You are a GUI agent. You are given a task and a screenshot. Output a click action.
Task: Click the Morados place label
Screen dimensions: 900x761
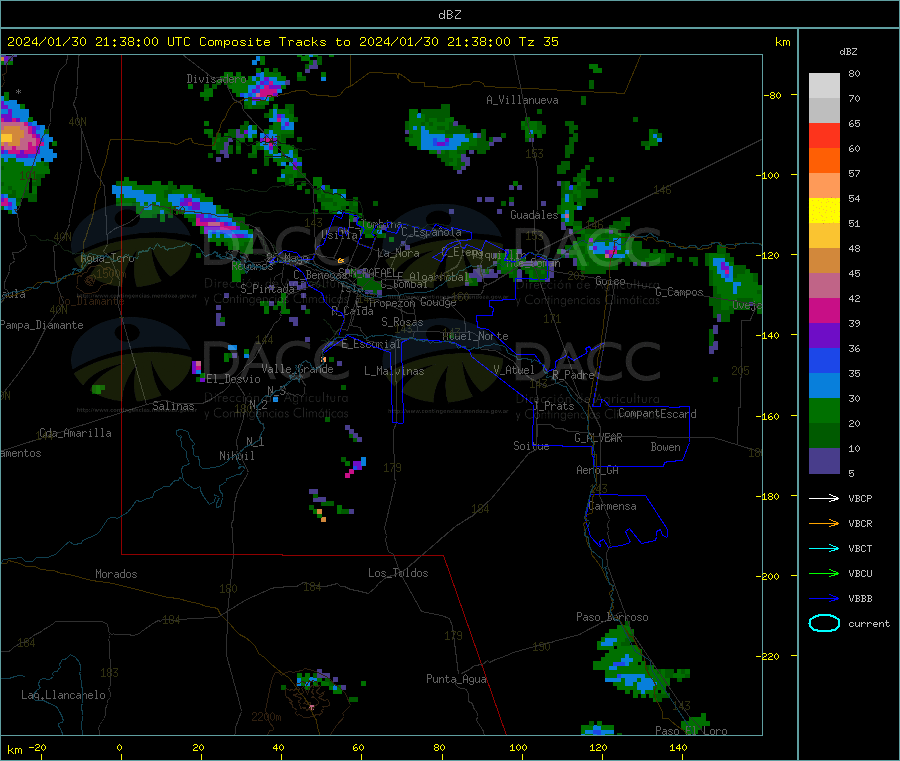click(x=116, y=574)
